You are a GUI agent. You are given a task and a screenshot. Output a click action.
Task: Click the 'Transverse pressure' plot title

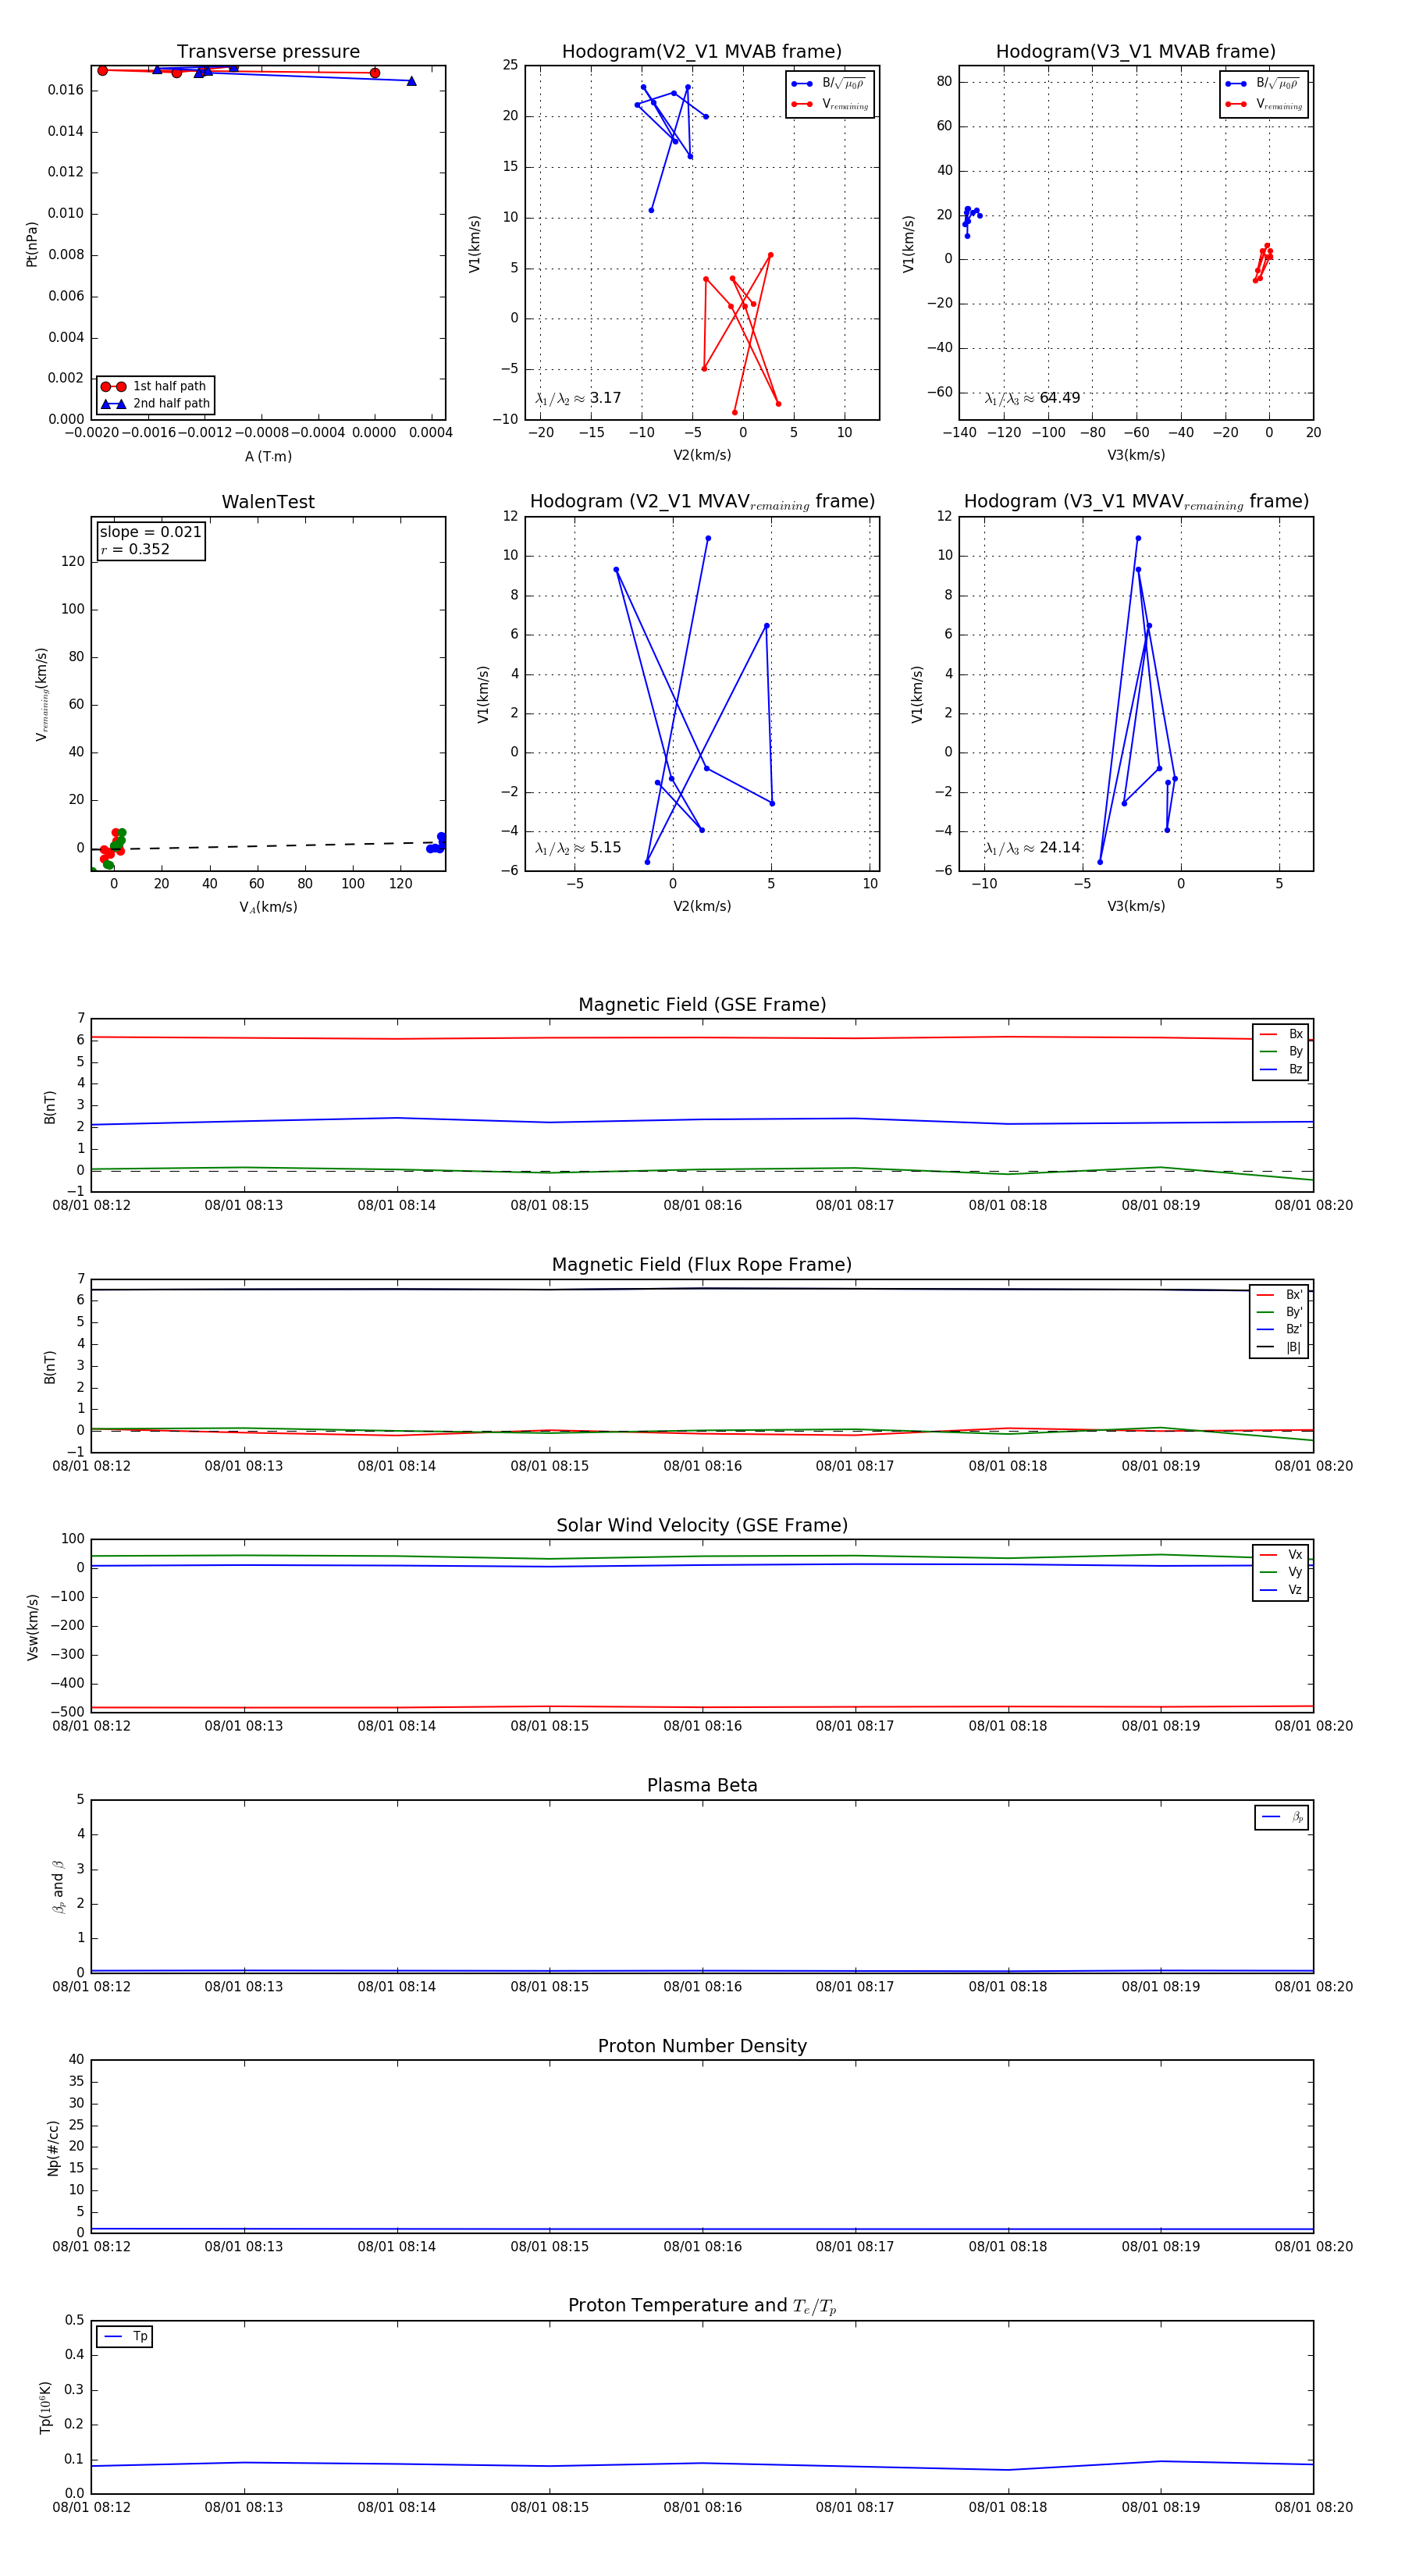[268, 52]
